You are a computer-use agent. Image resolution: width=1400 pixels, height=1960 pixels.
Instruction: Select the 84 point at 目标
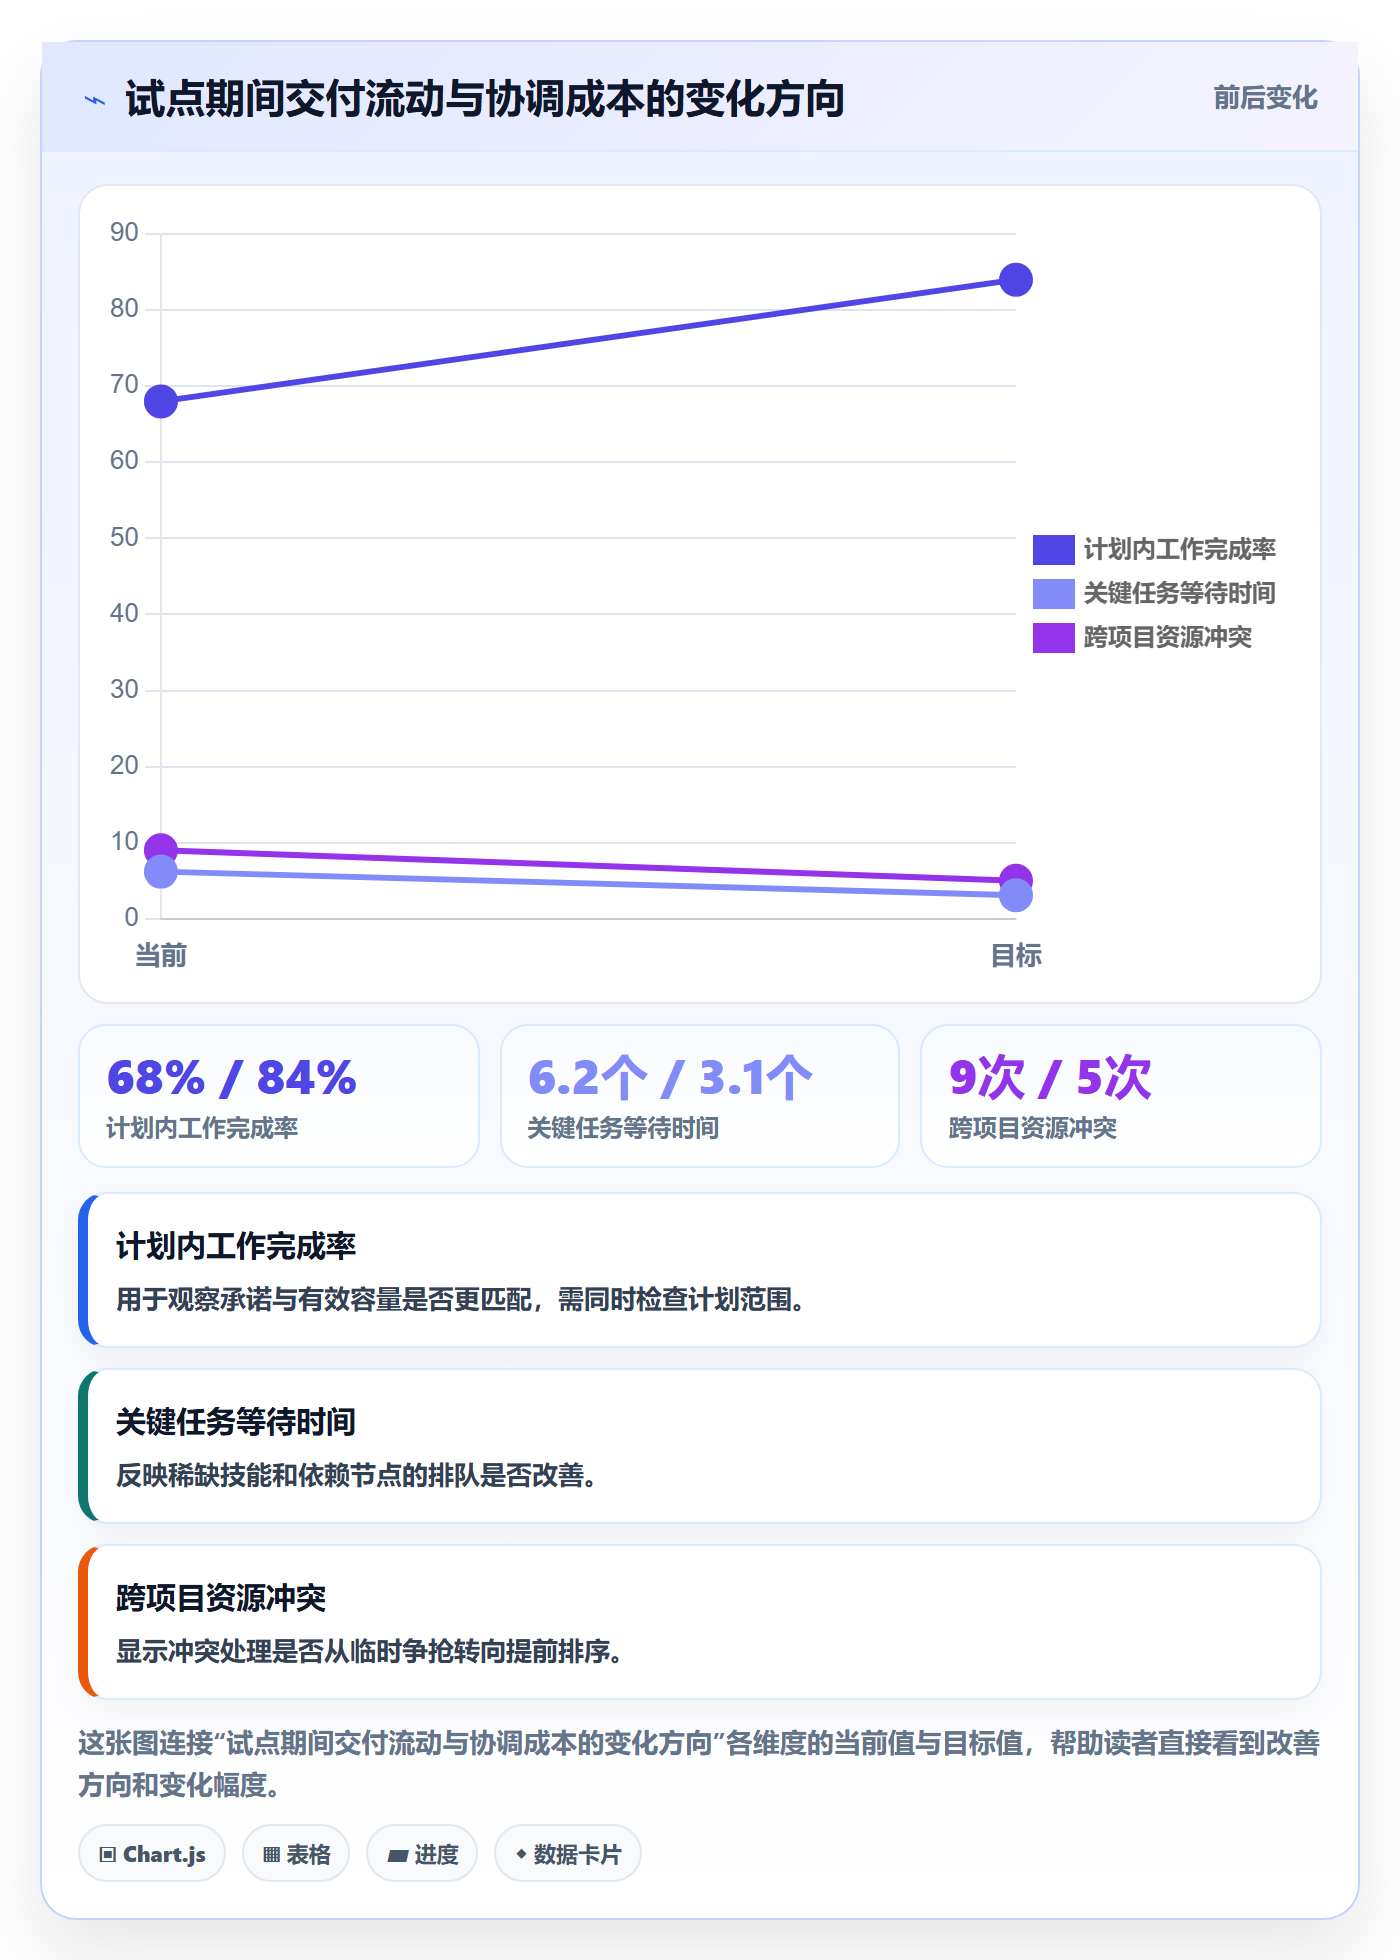1016,280
